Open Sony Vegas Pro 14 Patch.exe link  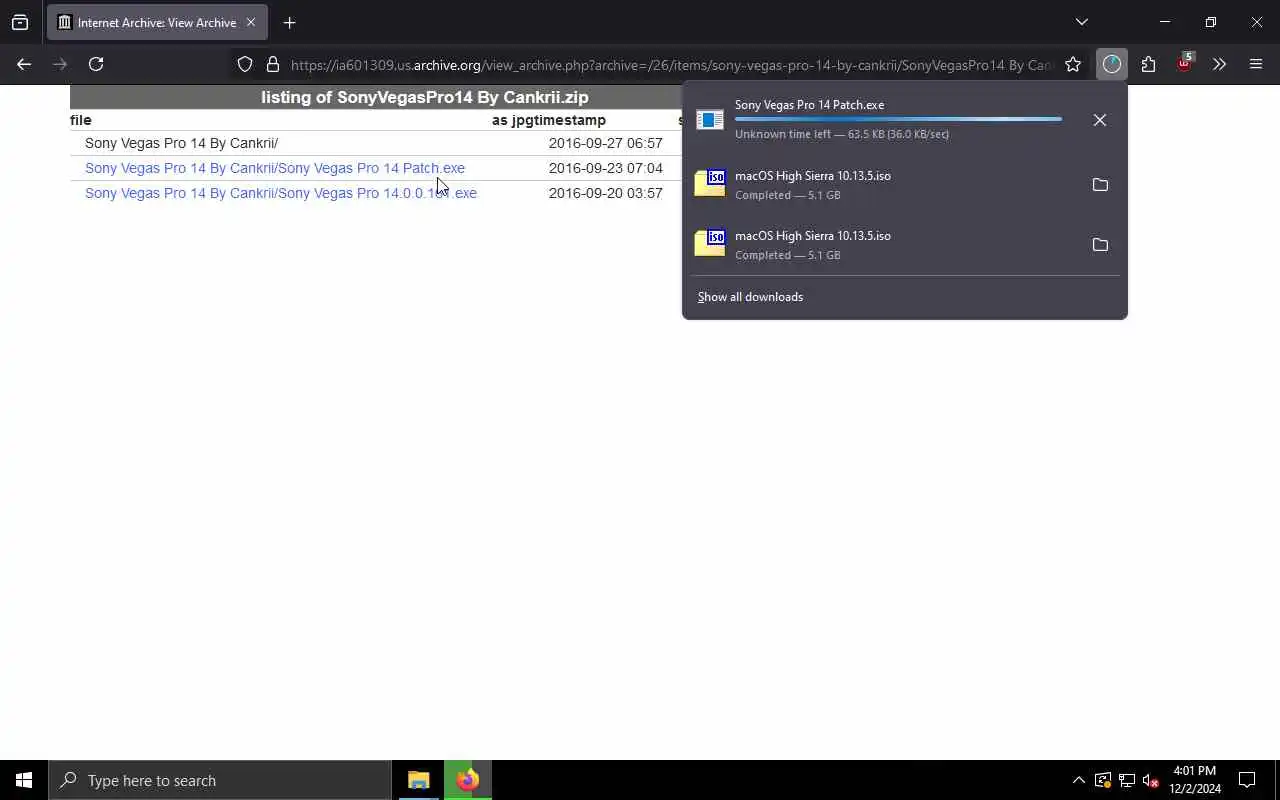pyautogui.click(x=275, y=168)
